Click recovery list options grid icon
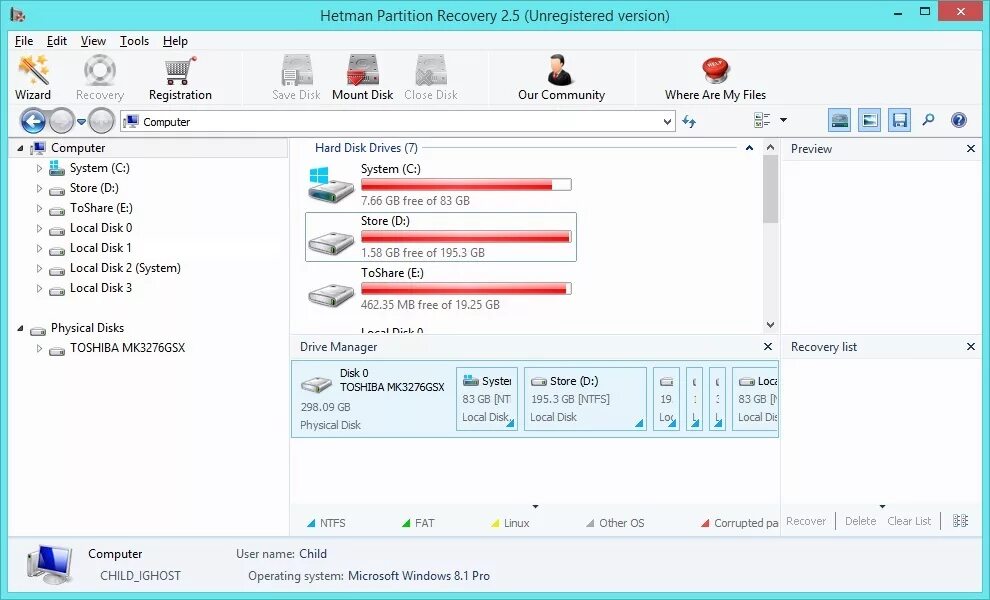Screen dimensions: 990x600 pos(960,521)
